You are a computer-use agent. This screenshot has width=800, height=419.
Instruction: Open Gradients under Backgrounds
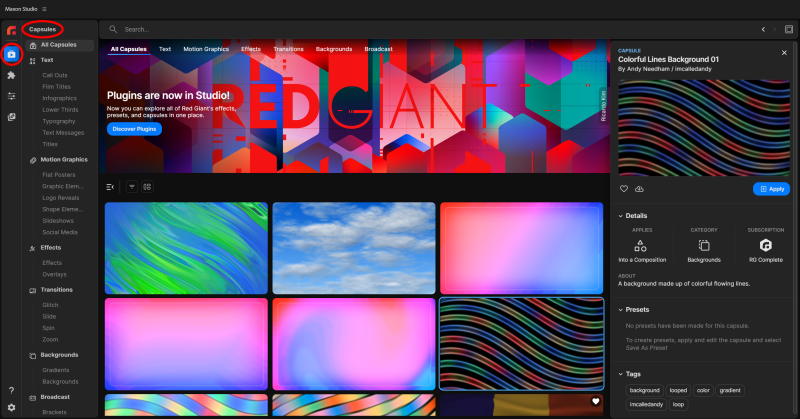(x=56, y=371)
